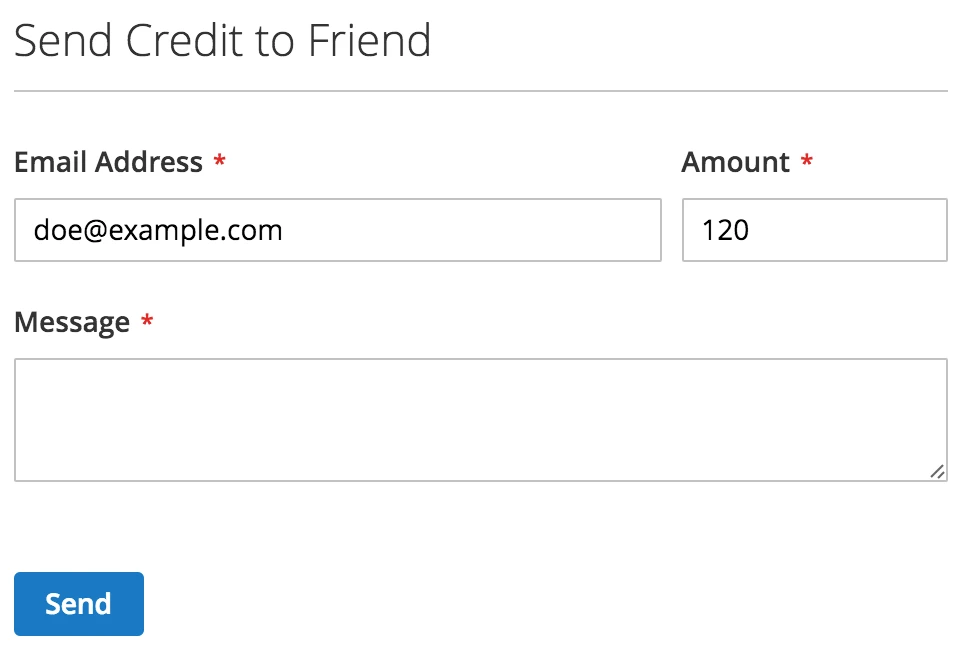Viewport: 980px width, 658px height.
Task: Place cursor in the Message text area
Action: tap(480, 420)
